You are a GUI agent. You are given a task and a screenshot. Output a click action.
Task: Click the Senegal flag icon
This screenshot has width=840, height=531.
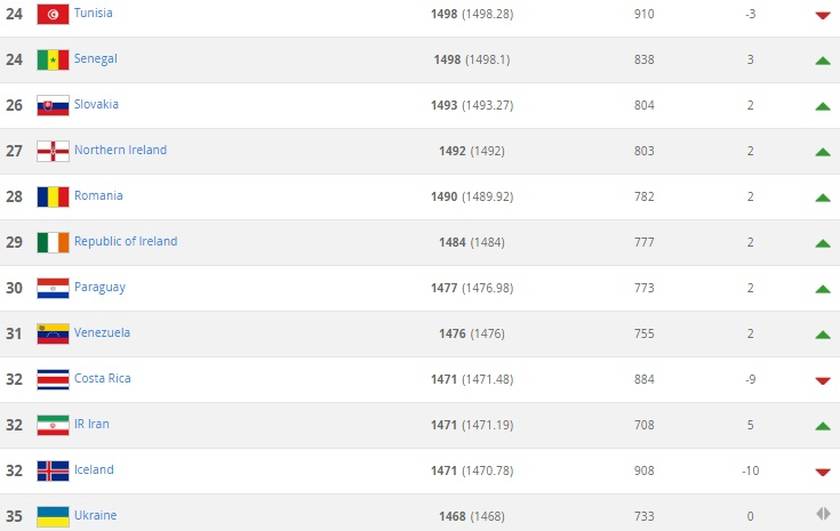point(53,60)
